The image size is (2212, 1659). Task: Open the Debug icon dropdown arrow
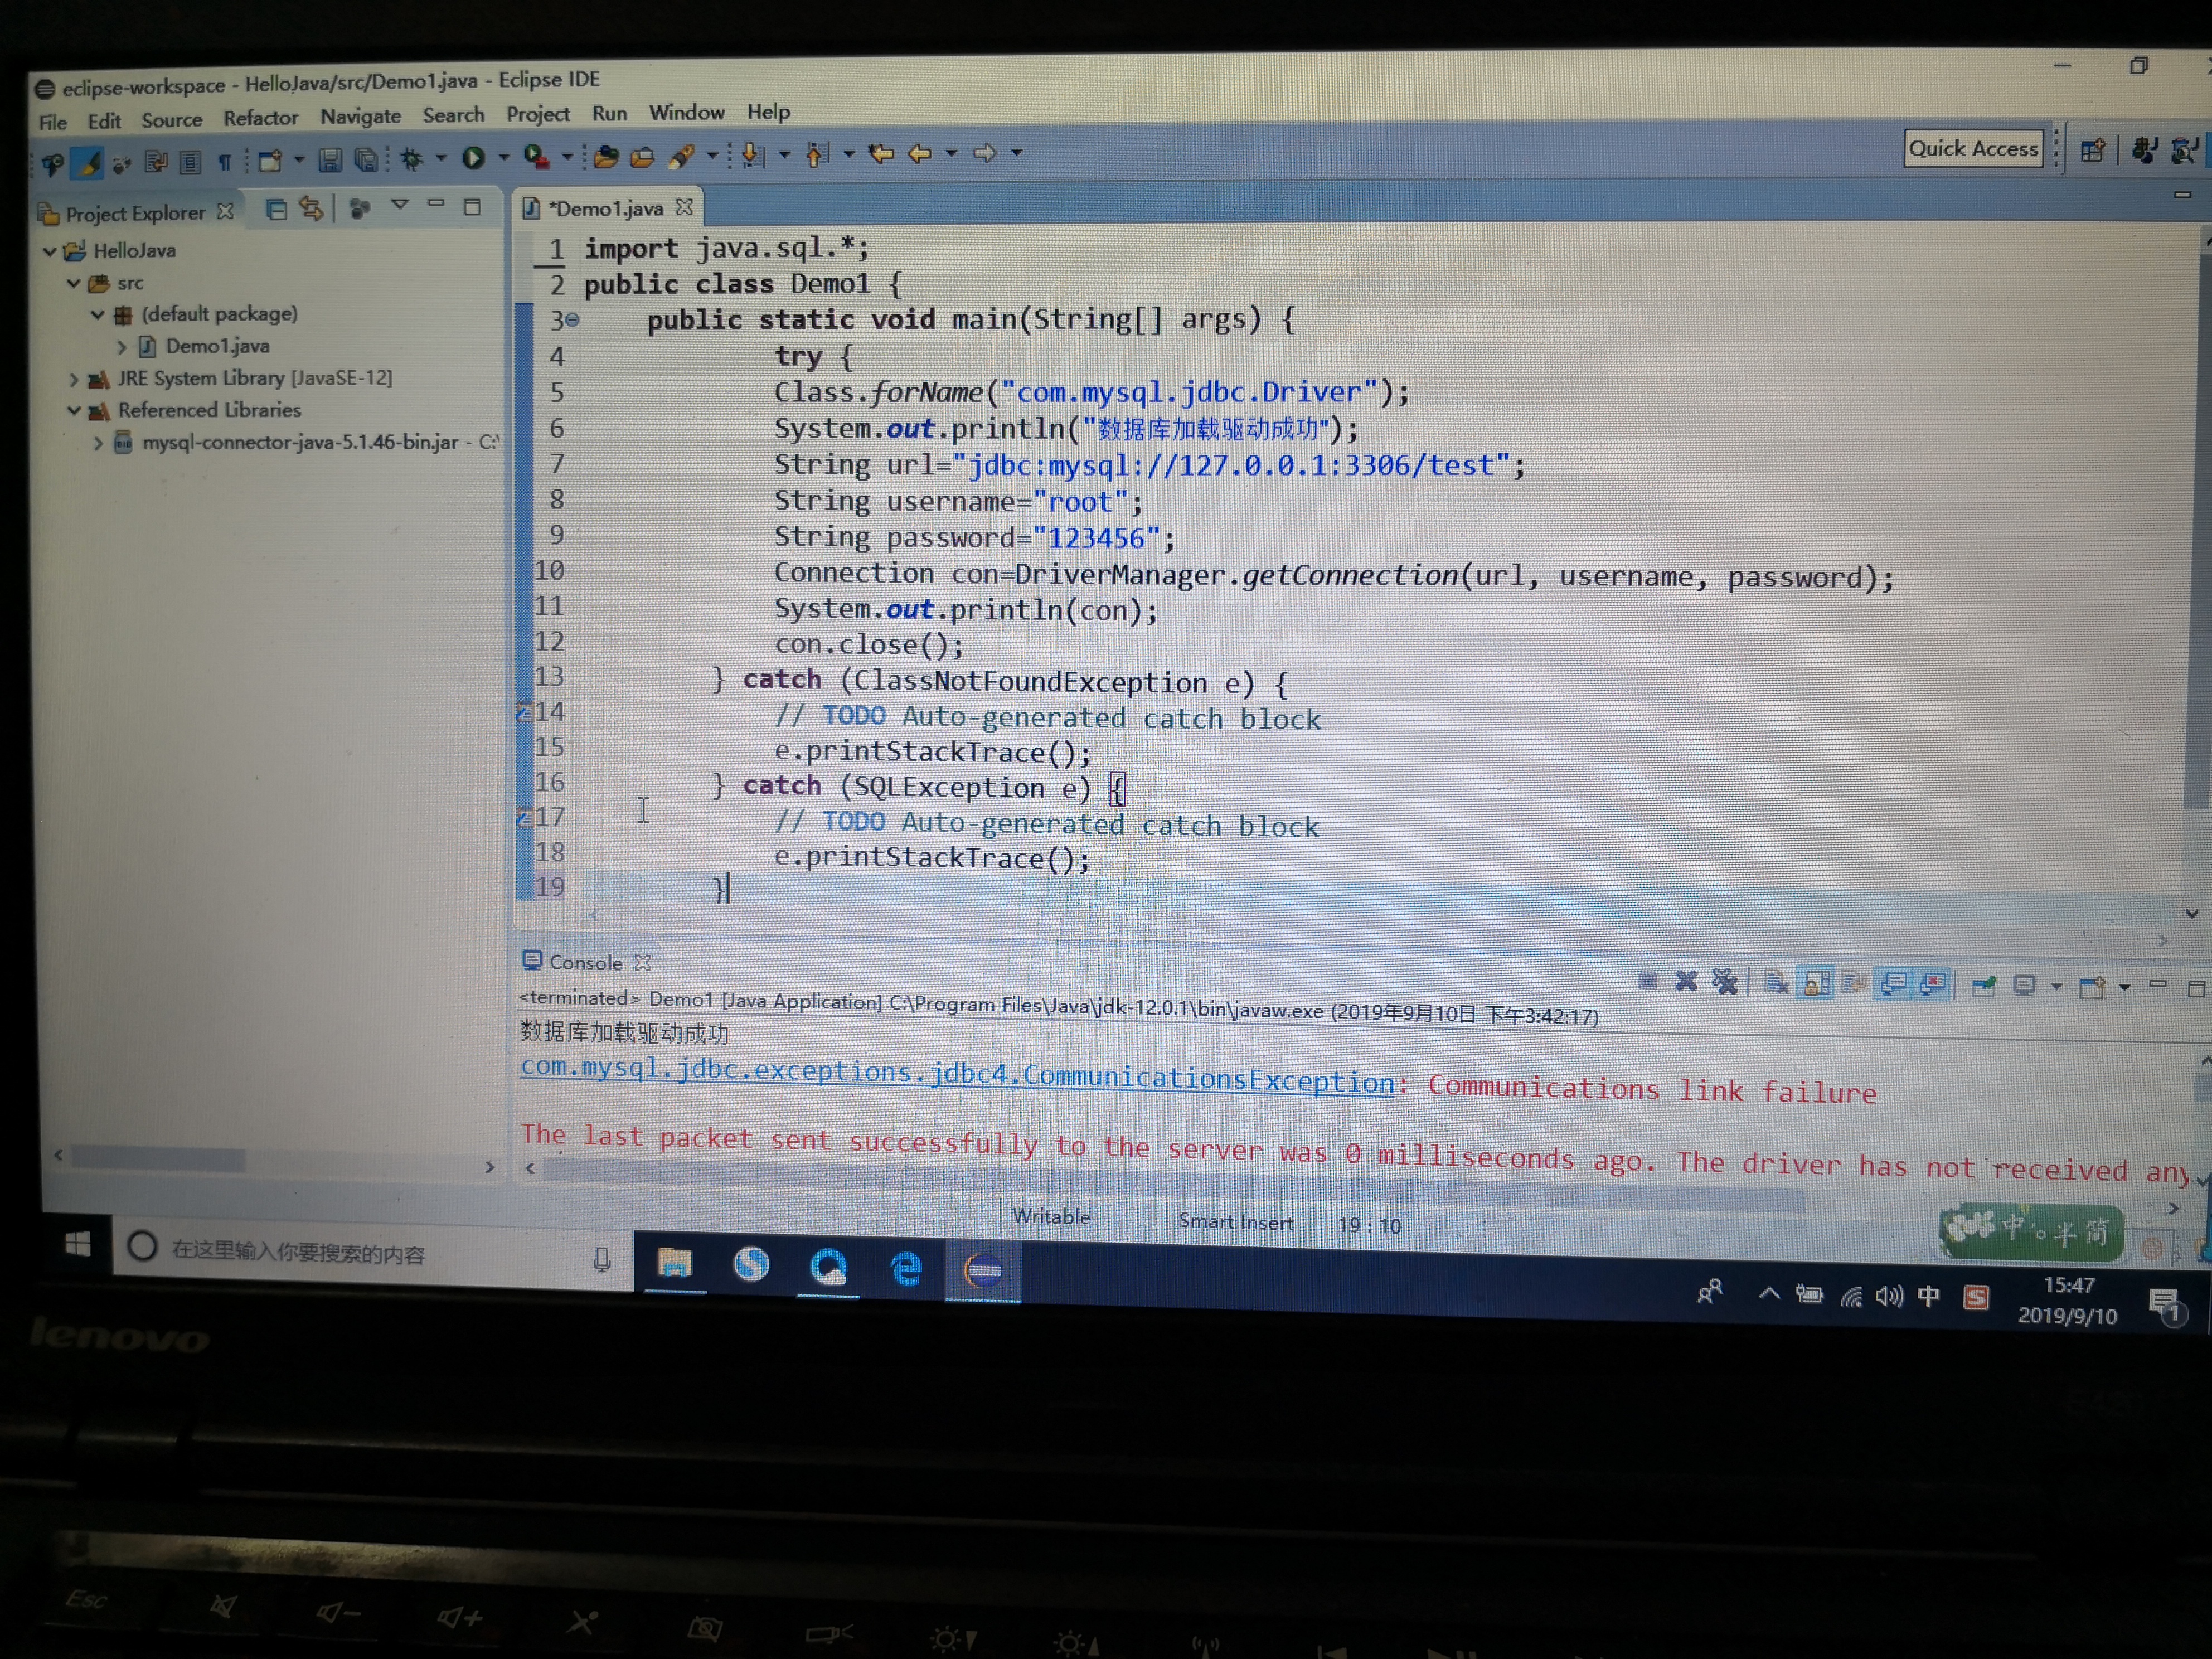[x=441, y=158]
